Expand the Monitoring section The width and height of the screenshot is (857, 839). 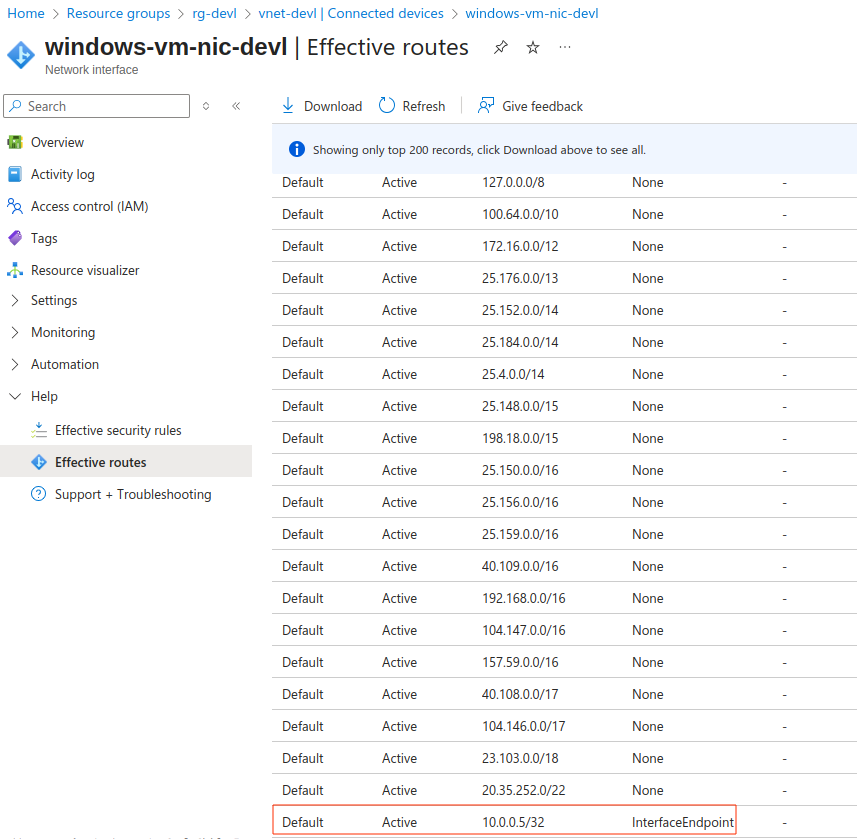(15, 332)
